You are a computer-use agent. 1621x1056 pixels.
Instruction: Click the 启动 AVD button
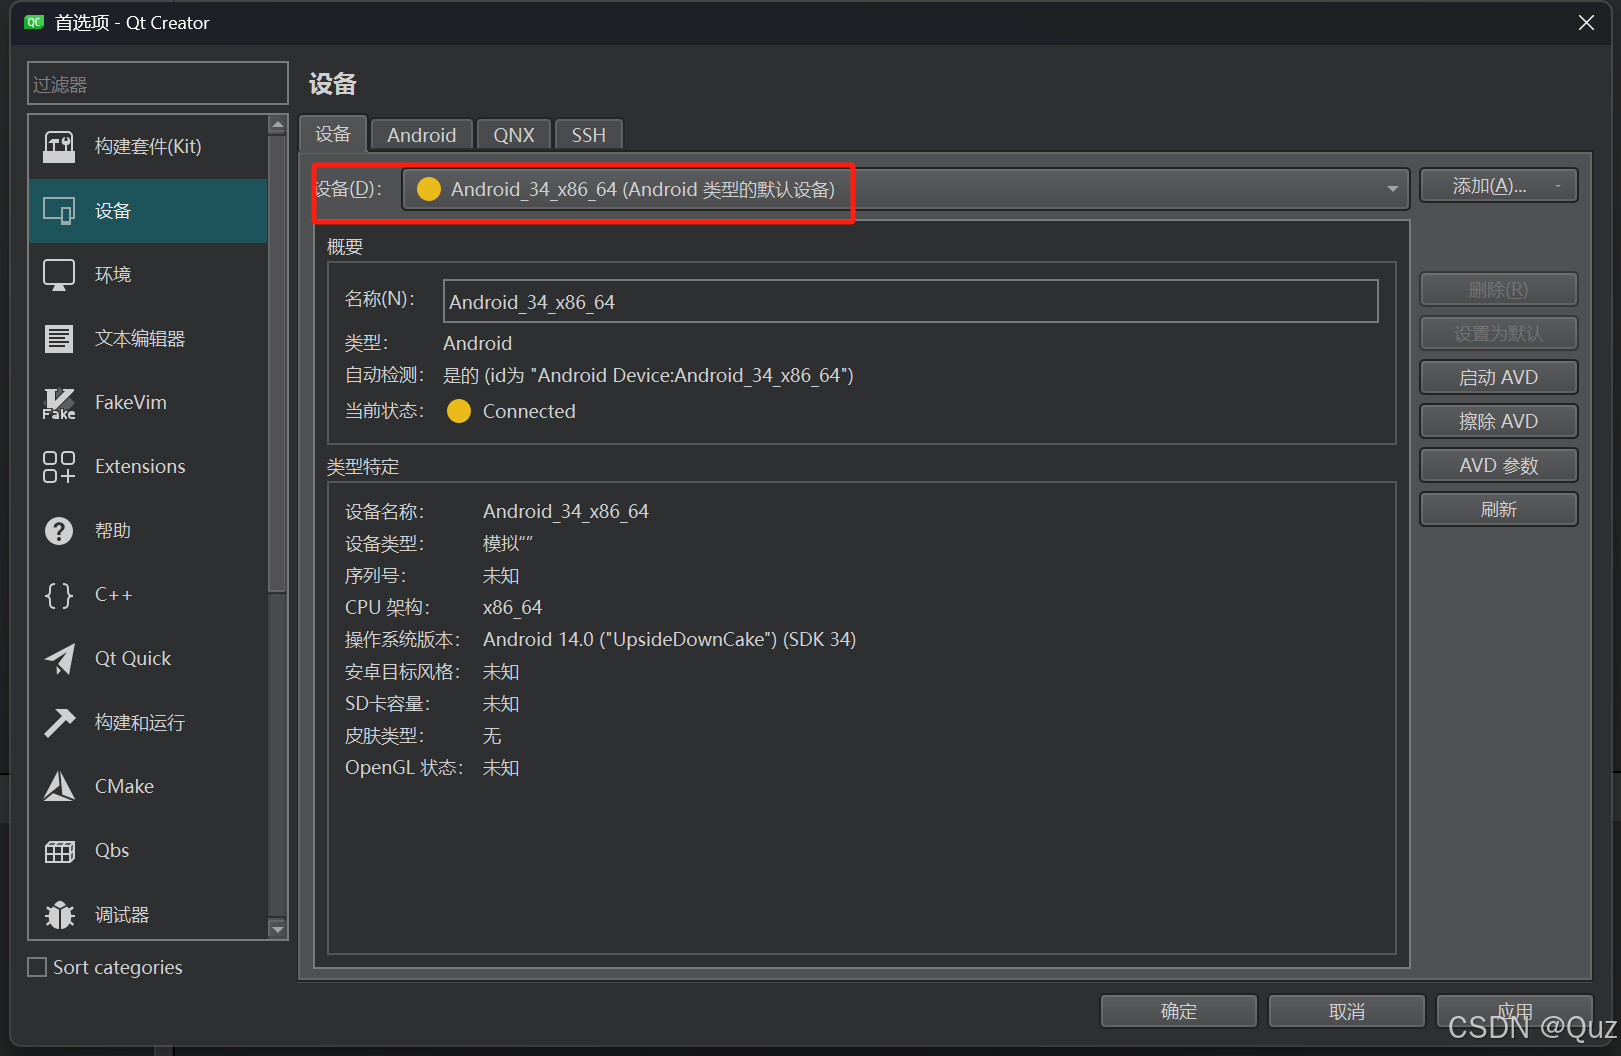pyautogui.click(x=1497, y=377)
